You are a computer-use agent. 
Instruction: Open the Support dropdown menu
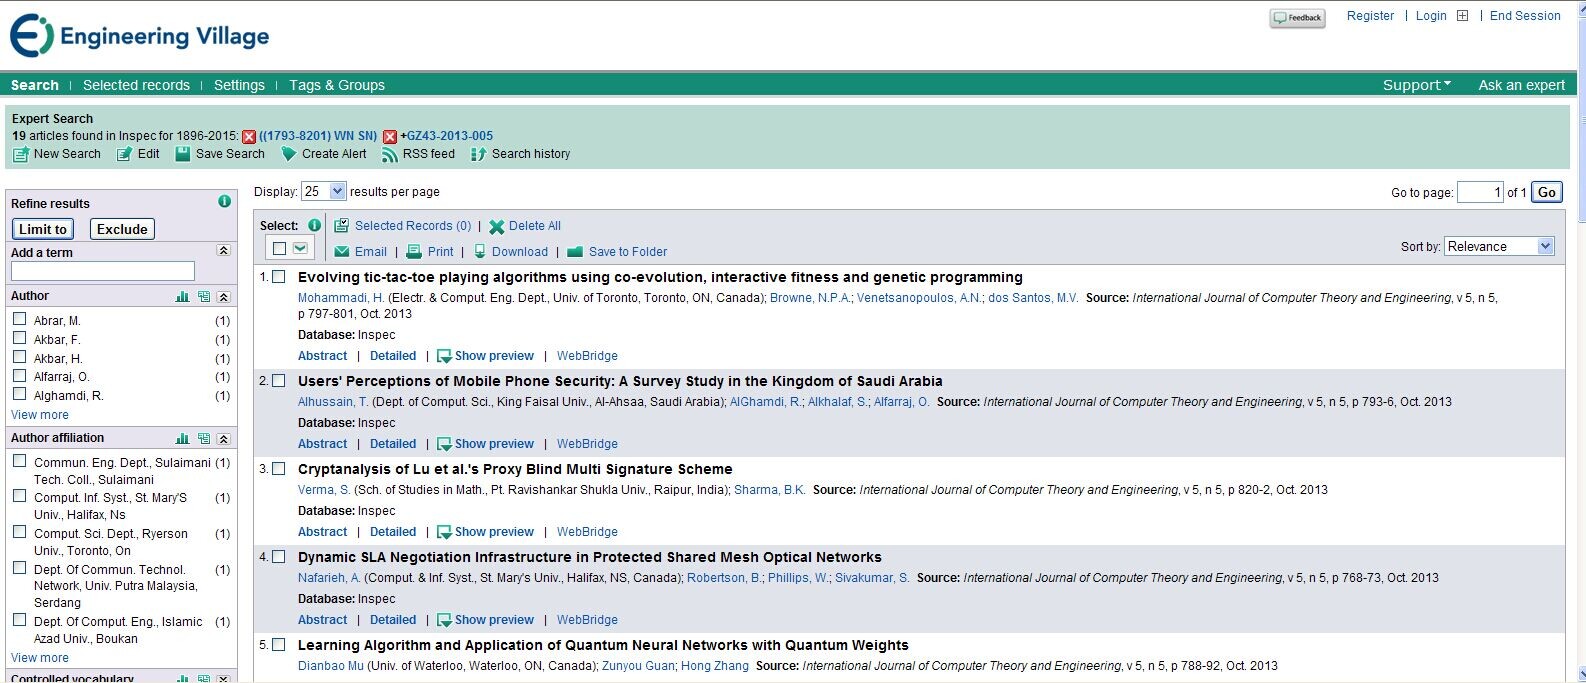coord(1416,85)
